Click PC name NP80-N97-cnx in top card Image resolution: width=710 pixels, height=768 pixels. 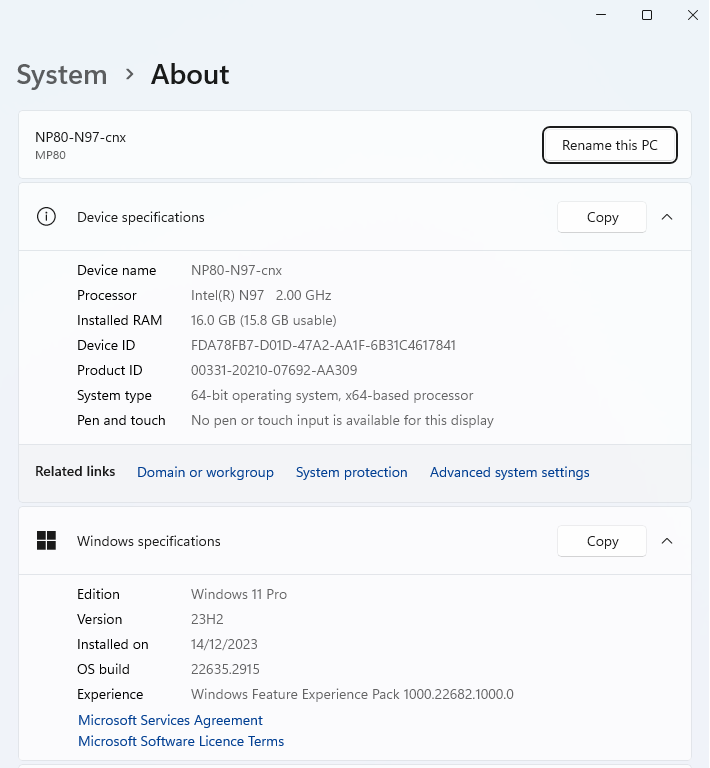coord(80,137)
